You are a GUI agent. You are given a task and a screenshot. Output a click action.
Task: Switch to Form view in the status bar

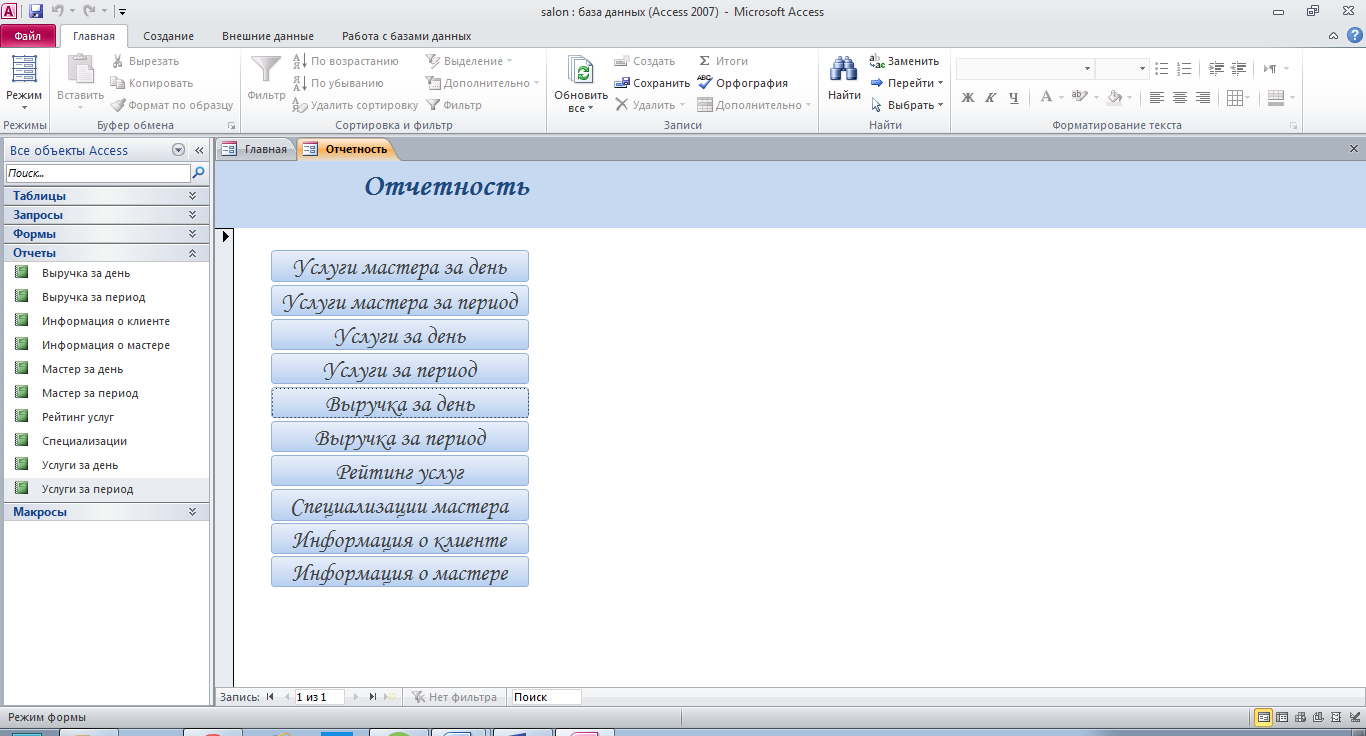1264,717
